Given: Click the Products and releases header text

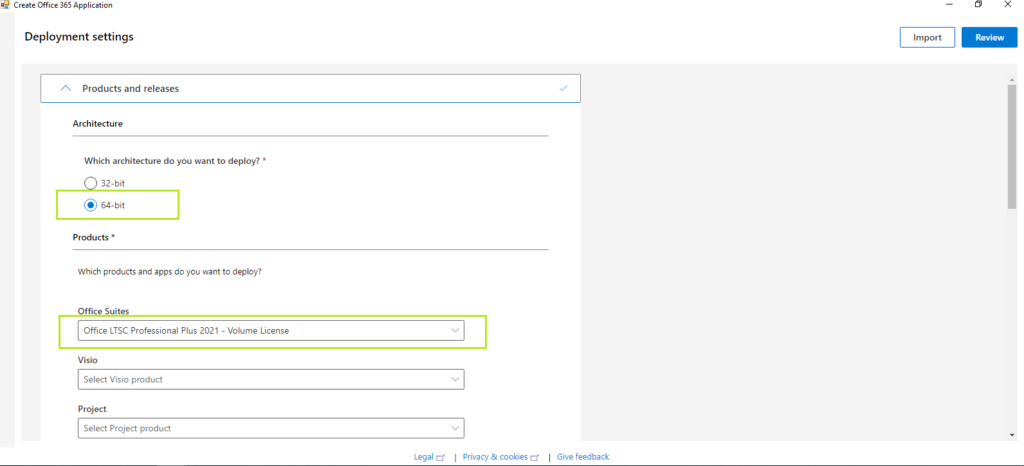Looking at the screenshot, I should (130, 88).
